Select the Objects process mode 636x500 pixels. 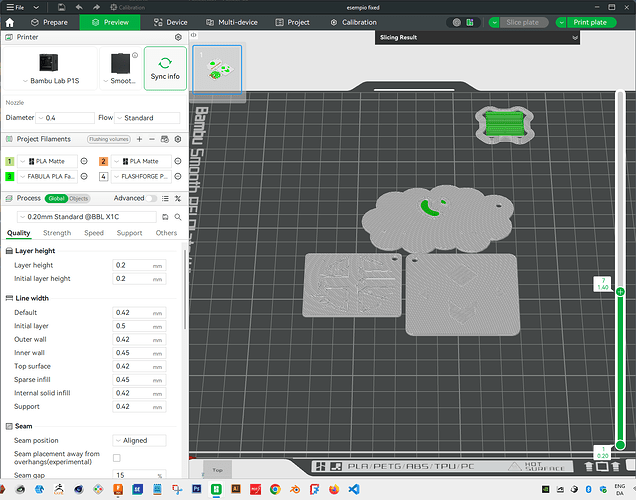(79, 198)
